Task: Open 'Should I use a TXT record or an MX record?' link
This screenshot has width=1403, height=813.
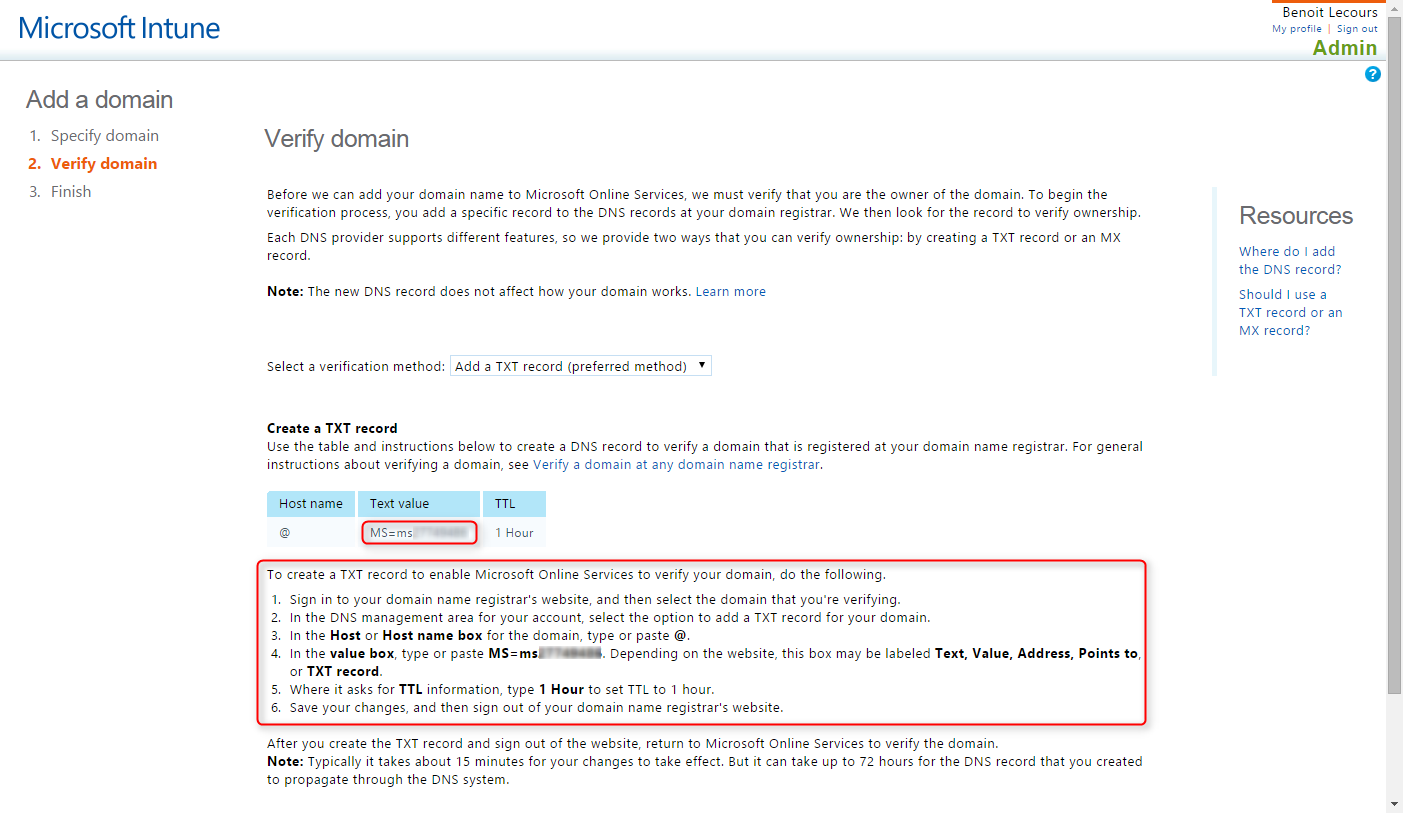Action: tap(1291, 312)
